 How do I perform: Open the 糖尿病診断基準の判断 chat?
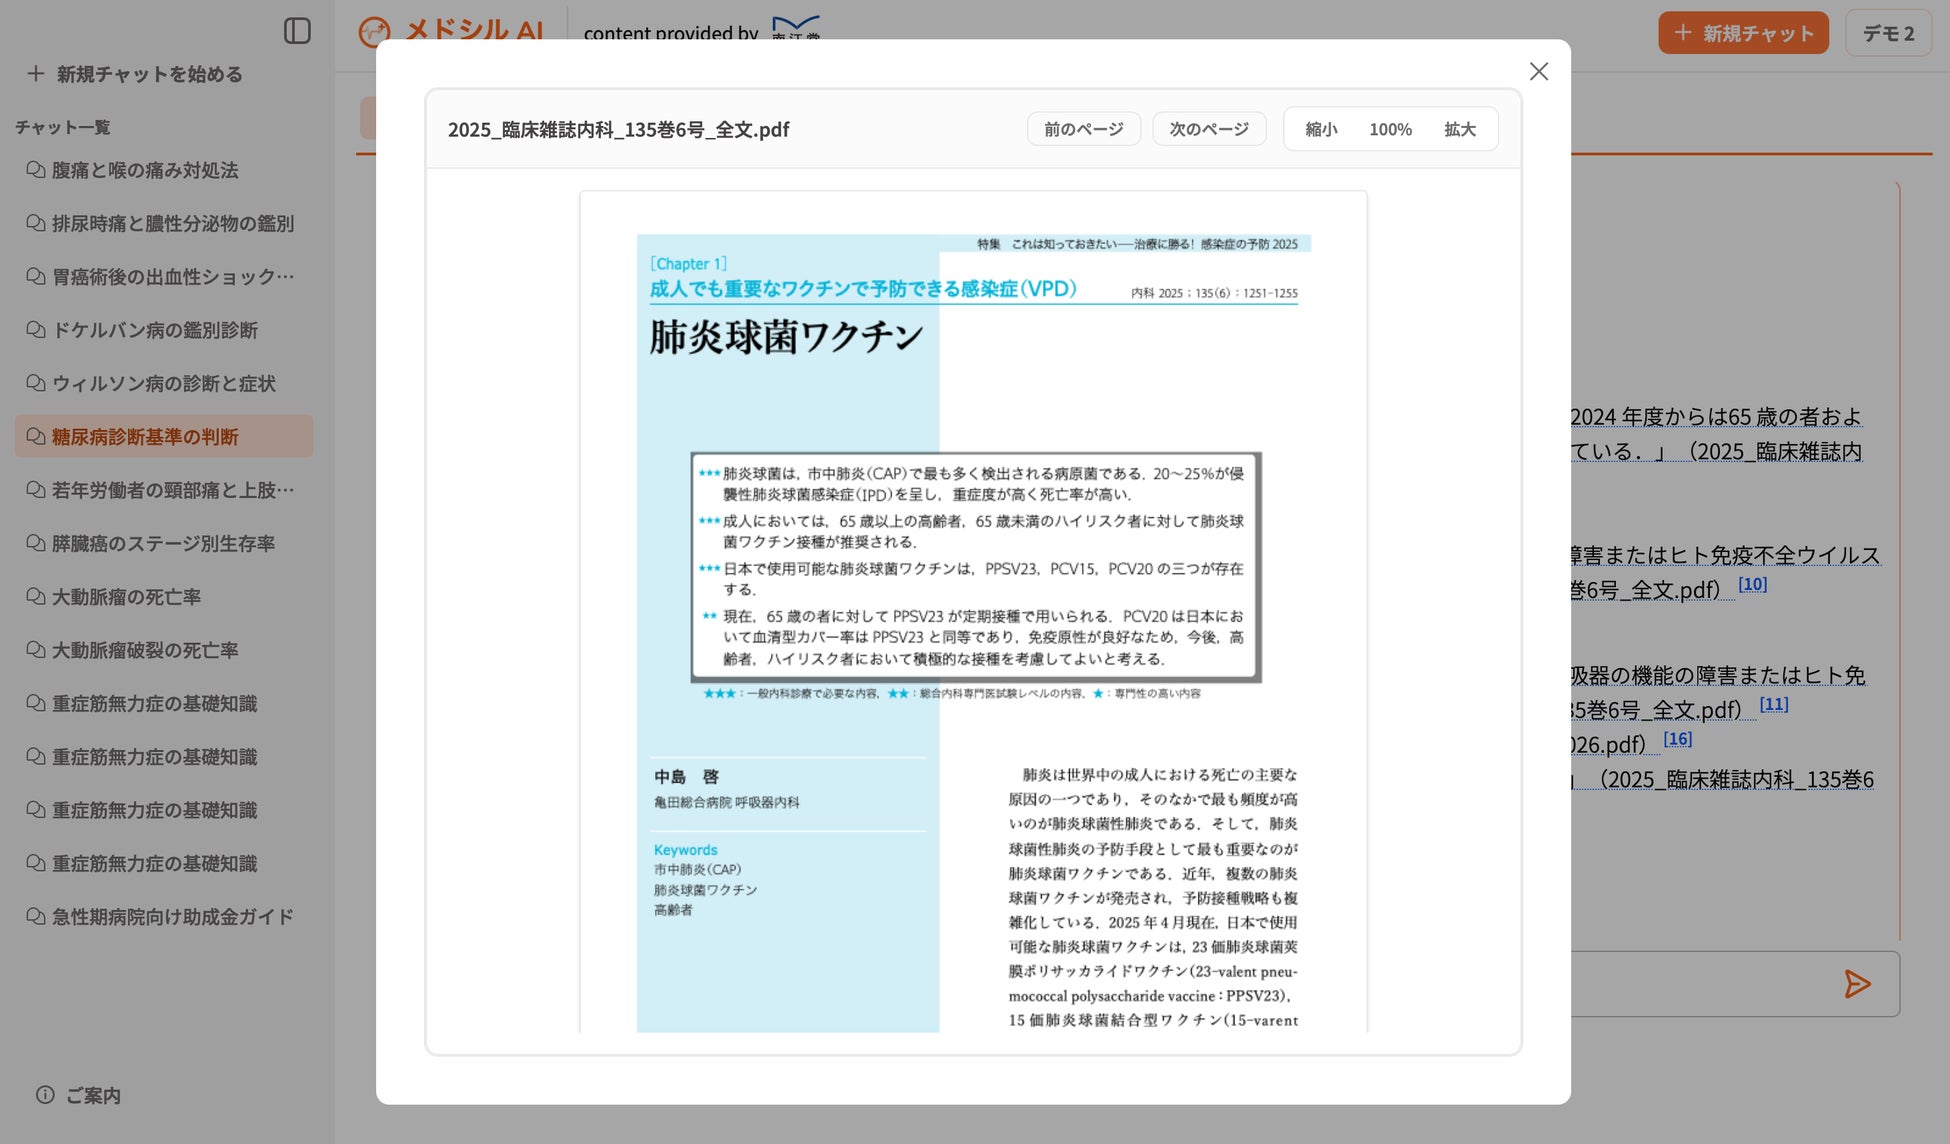coord(145,437)
